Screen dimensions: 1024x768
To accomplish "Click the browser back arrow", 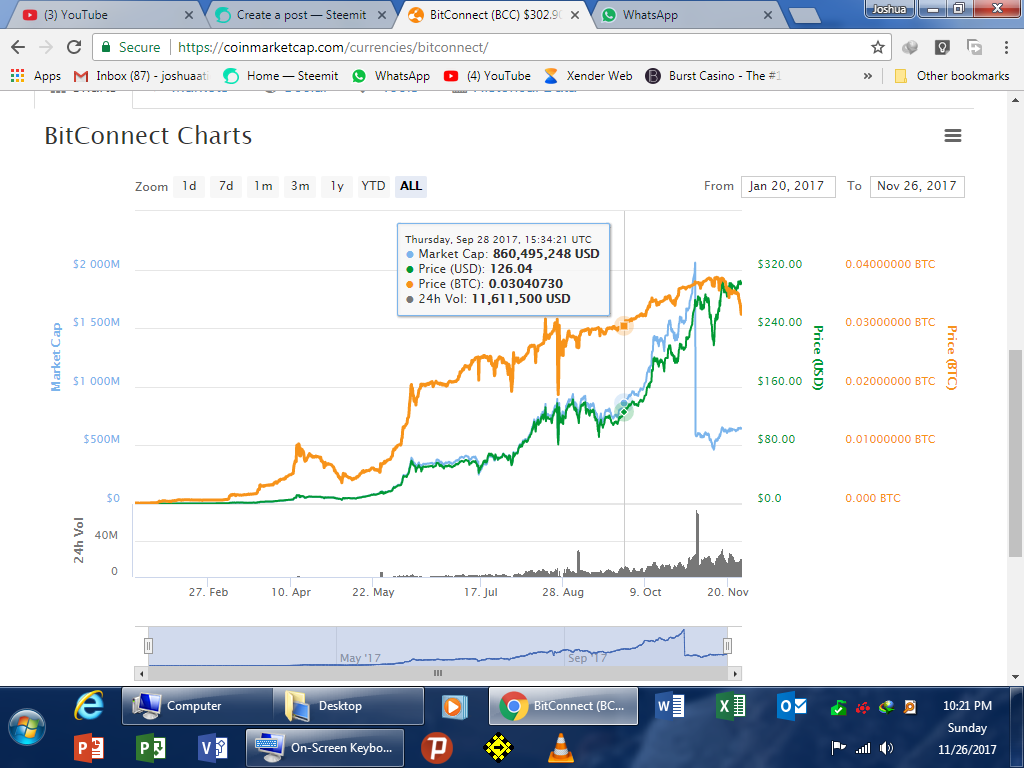I will [18, 47].
